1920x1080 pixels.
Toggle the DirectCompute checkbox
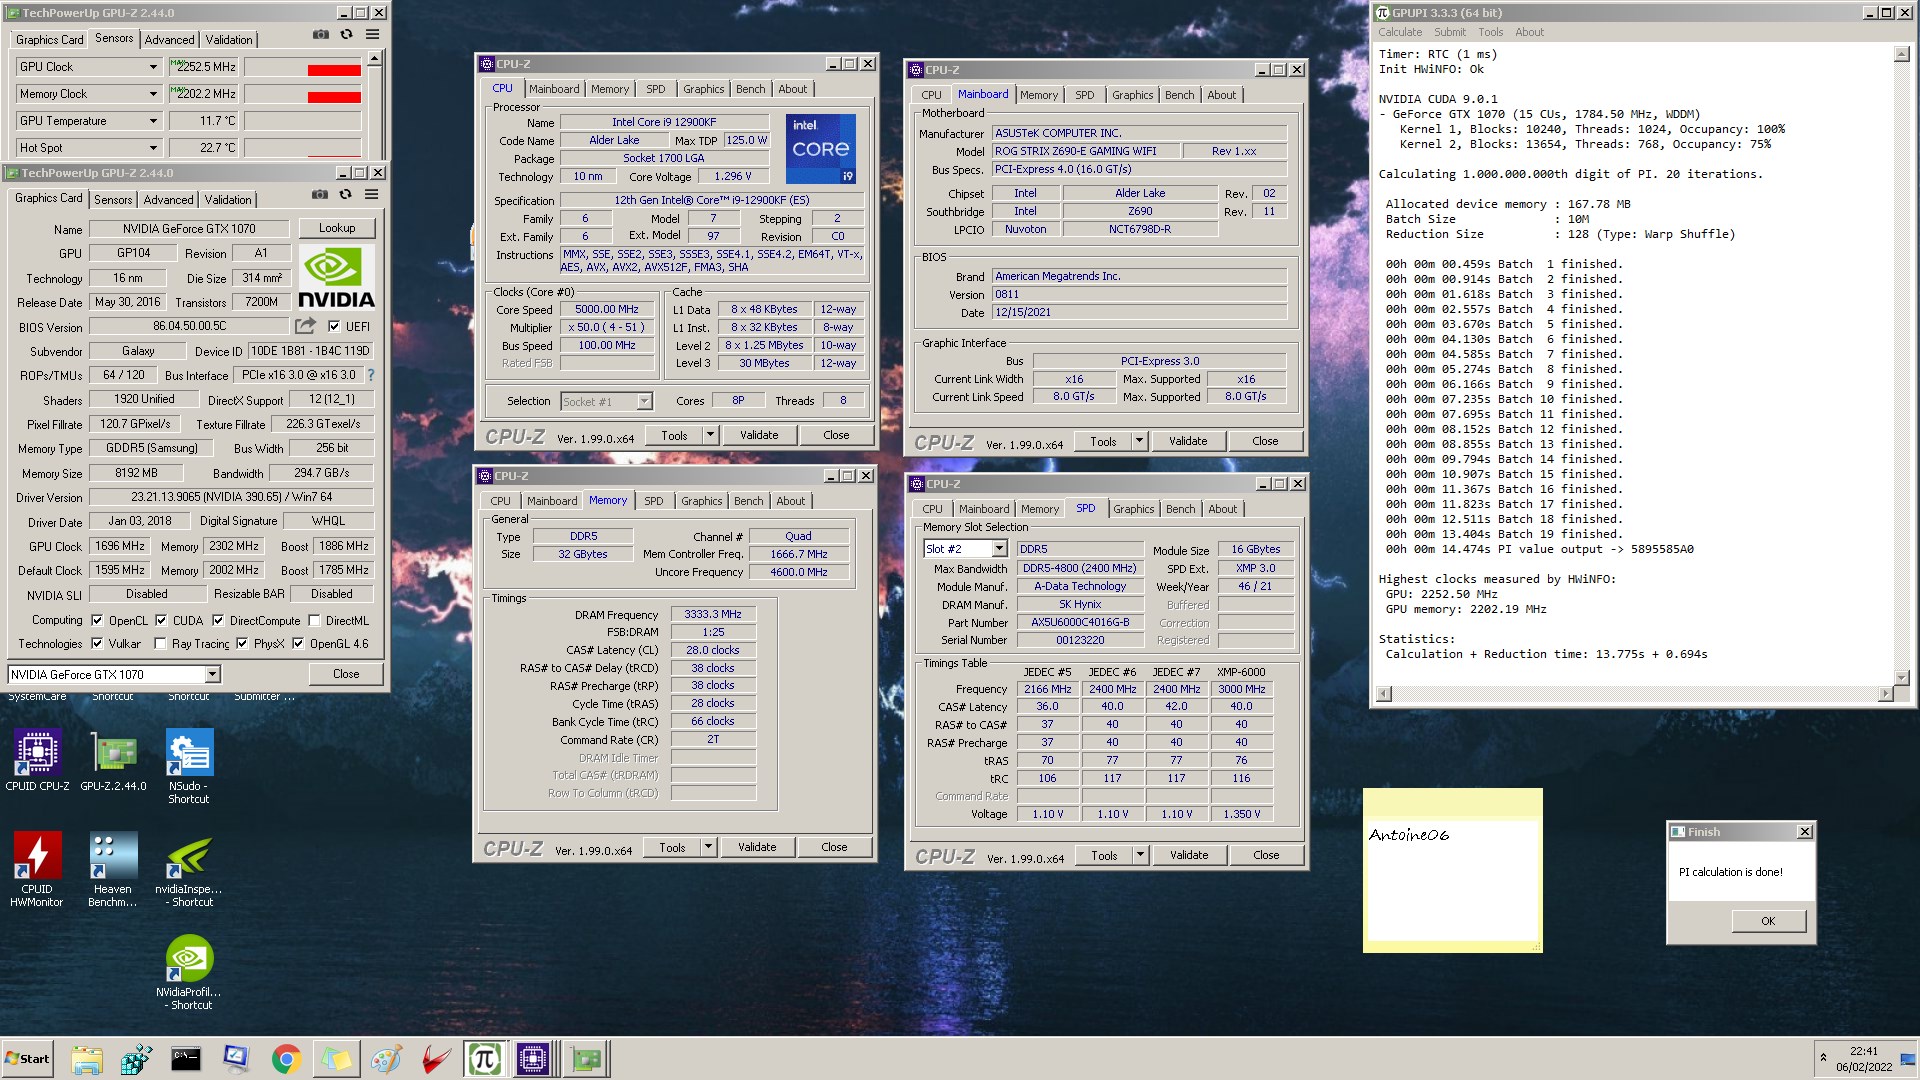tap(218, 620)
